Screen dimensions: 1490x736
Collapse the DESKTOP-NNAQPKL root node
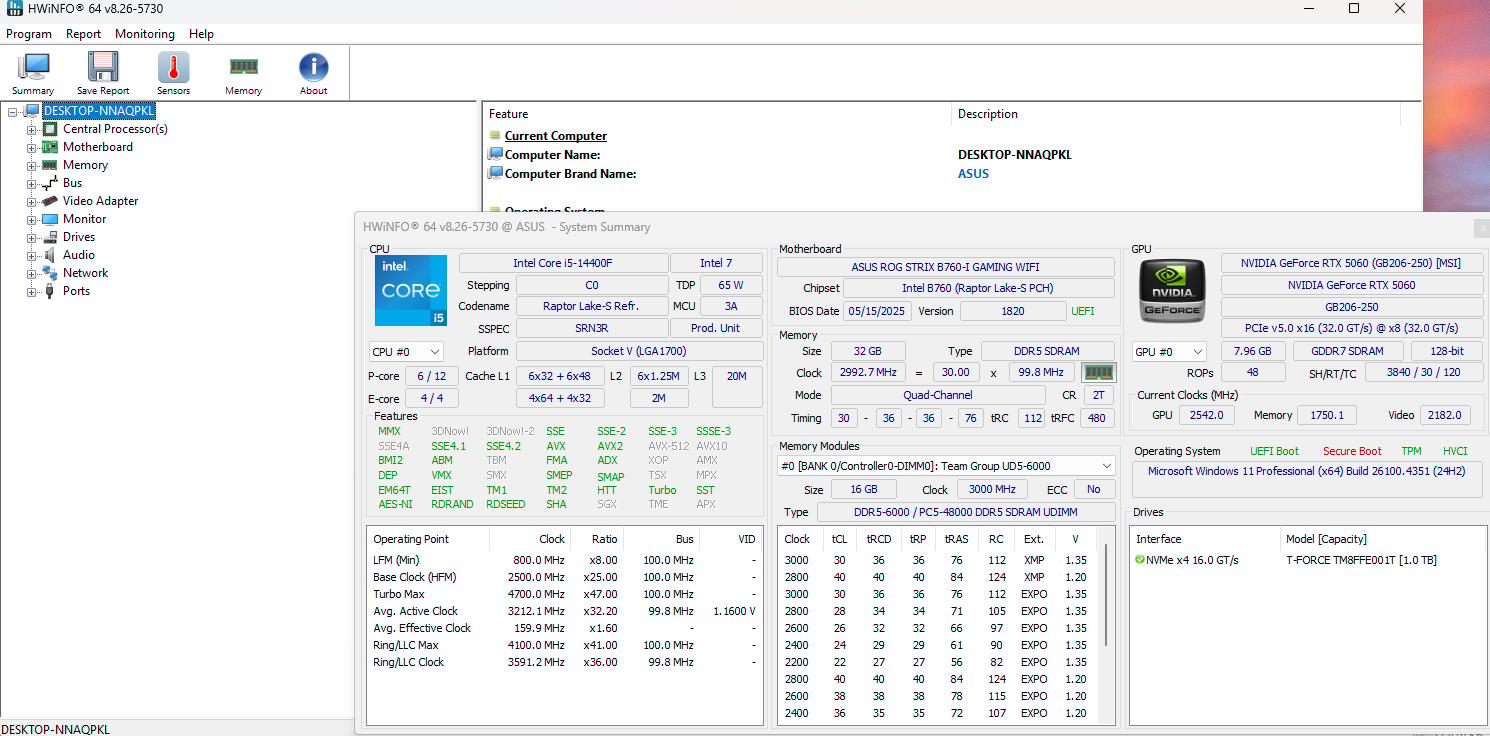click(13, 111)
